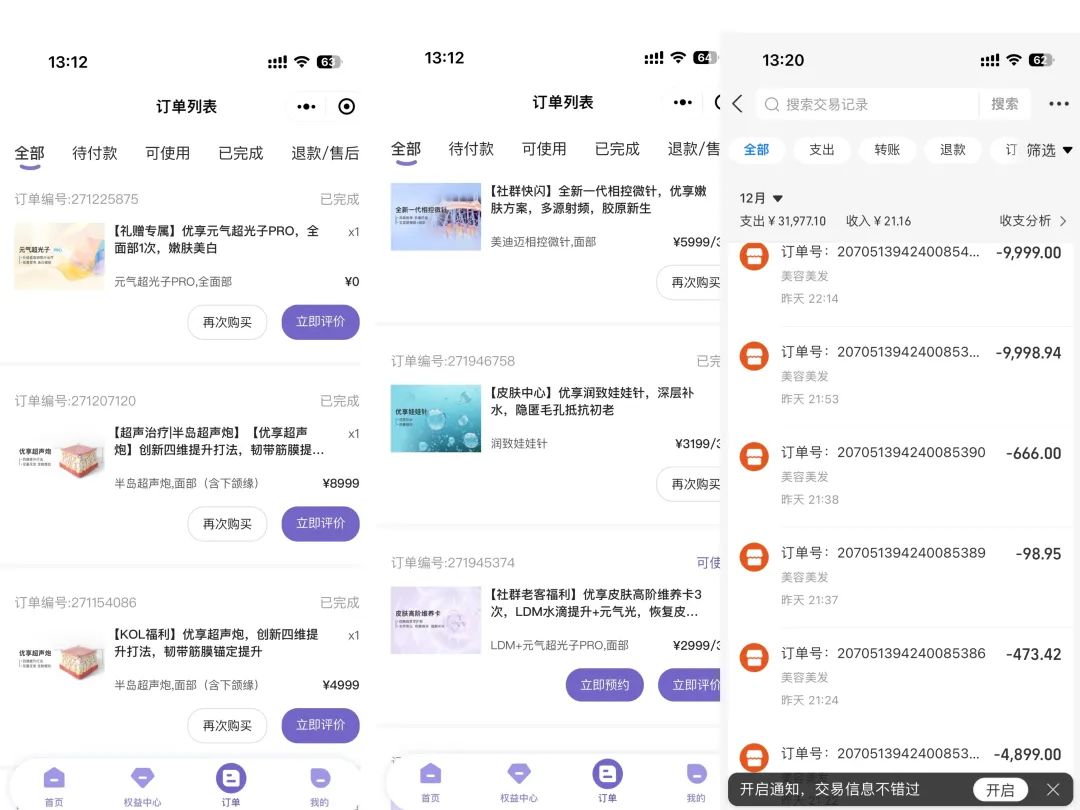This screenshot has height=810, width=1080.
Task: Open the transaction amount -666.00
Action: [x=1033, y=453]
